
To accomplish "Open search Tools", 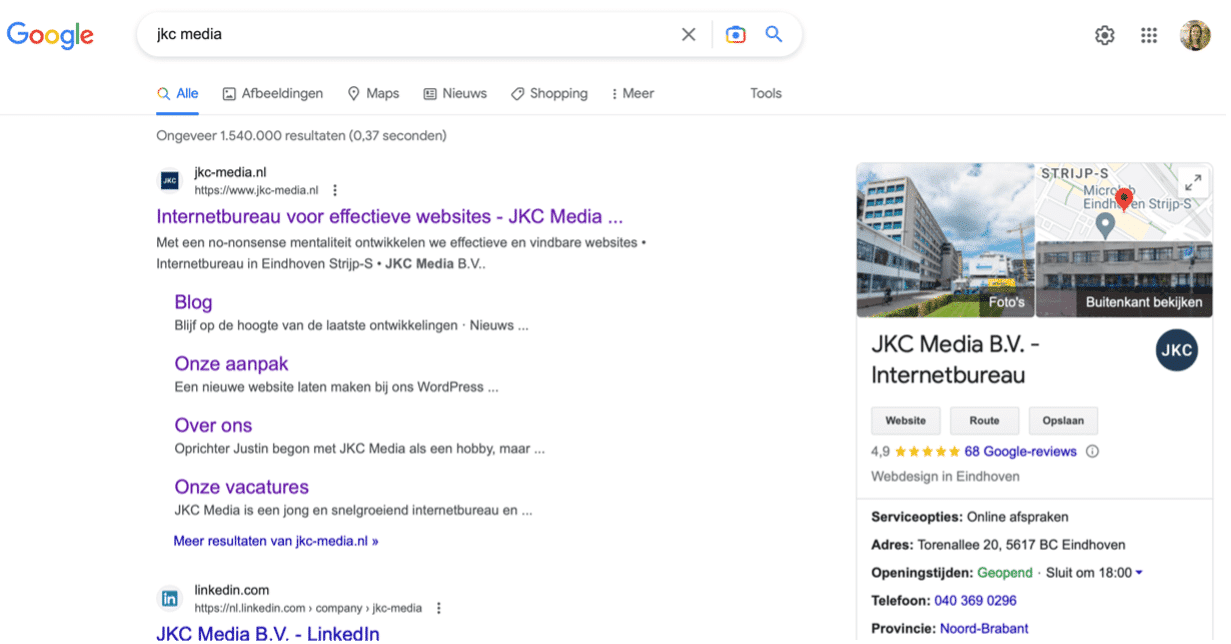I will pos(766,94).
